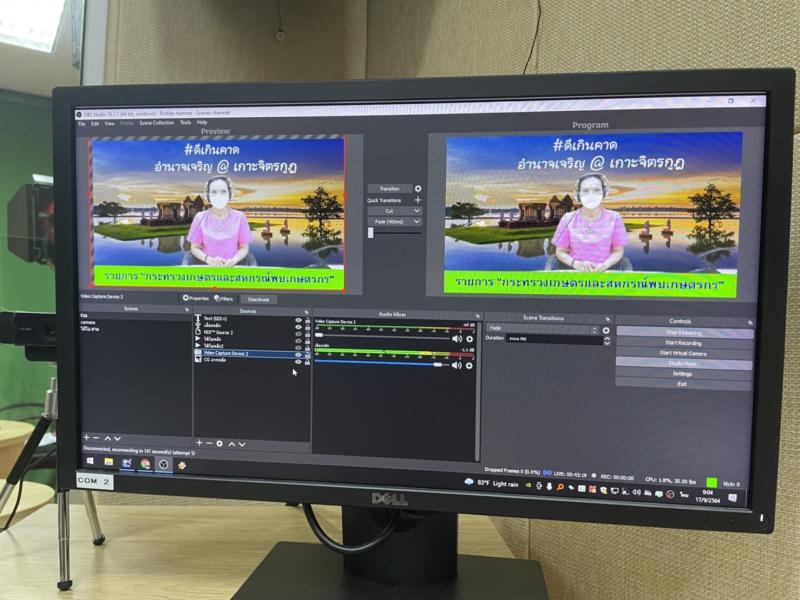This screenshot has height=600, width=800.
Task: Open the Help menu
Action: [202, 122]
